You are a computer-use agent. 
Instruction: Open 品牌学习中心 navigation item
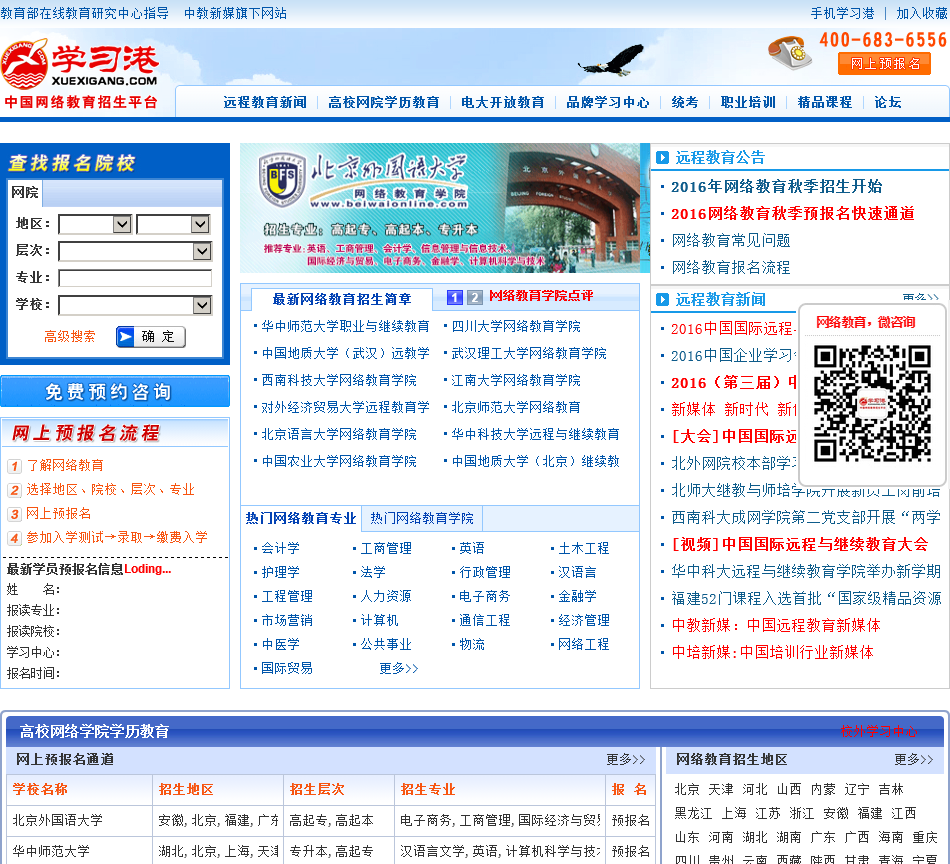pyautogui.click(x=608, y=102)
